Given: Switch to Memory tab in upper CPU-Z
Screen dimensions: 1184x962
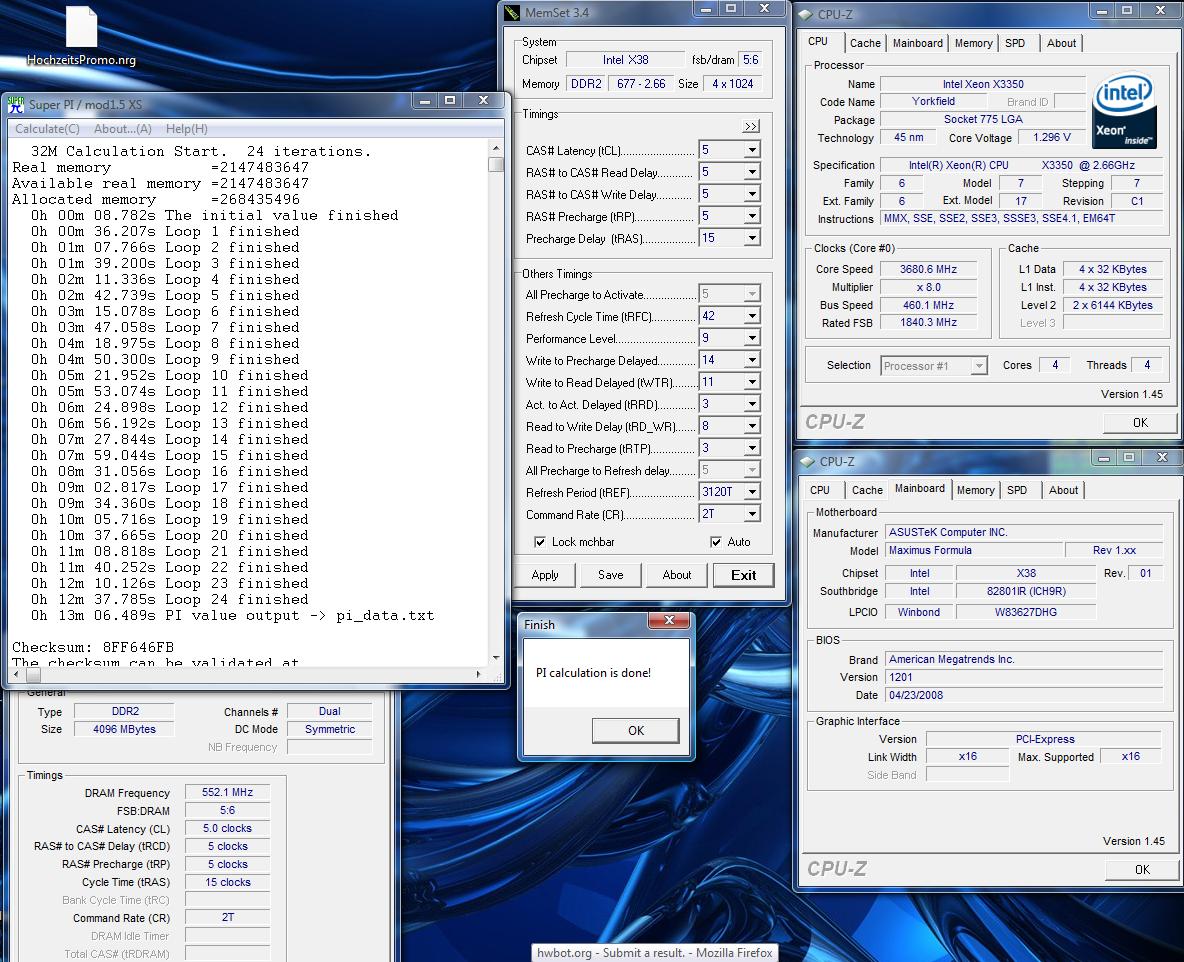Looking at the screenshot, I should point(973,43).
